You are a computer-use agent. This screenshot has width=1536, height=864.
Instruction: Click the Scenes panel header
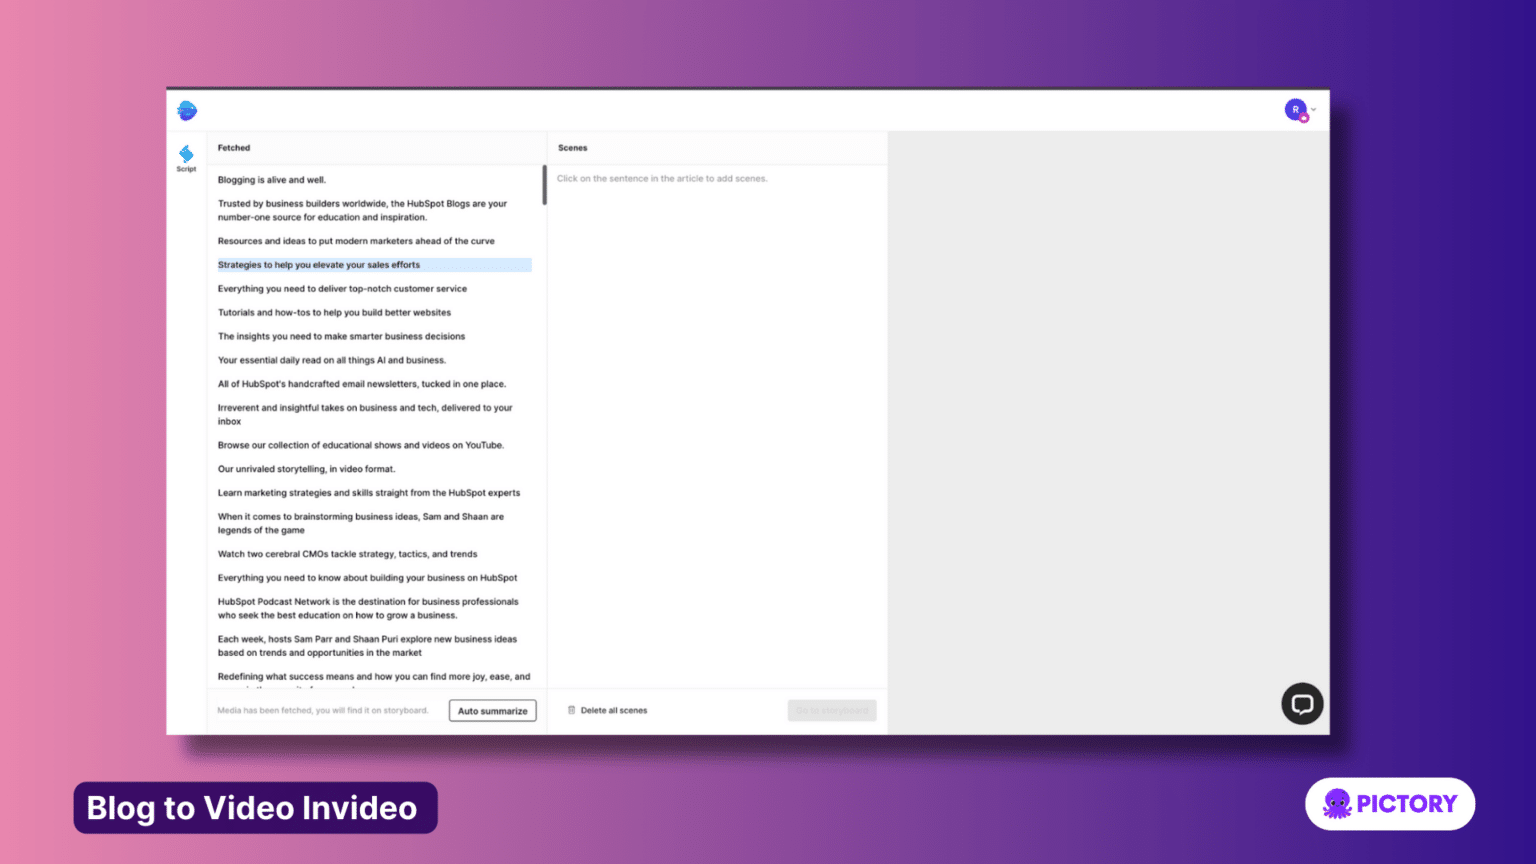572,147
